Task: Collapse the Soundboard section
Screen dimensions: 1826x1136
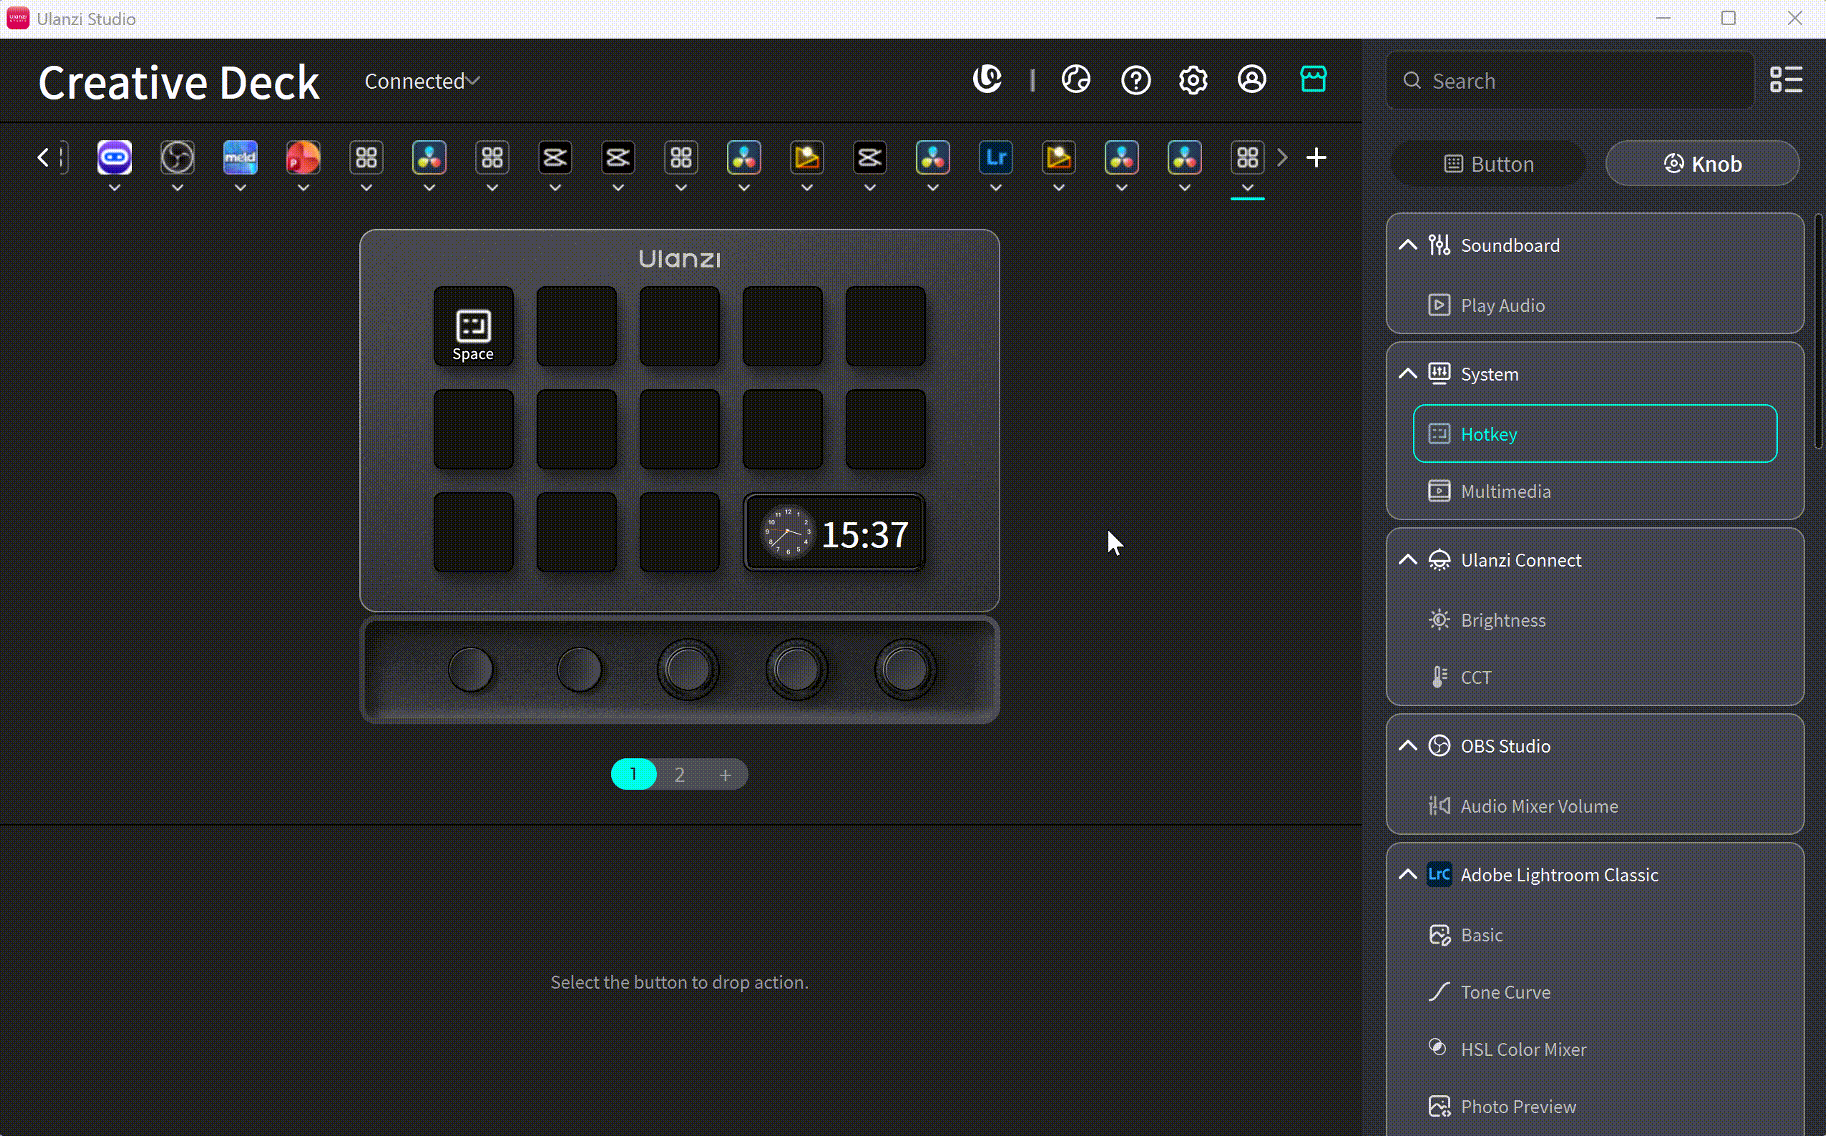Action: pyautogui.click(x=1408, y=245)
